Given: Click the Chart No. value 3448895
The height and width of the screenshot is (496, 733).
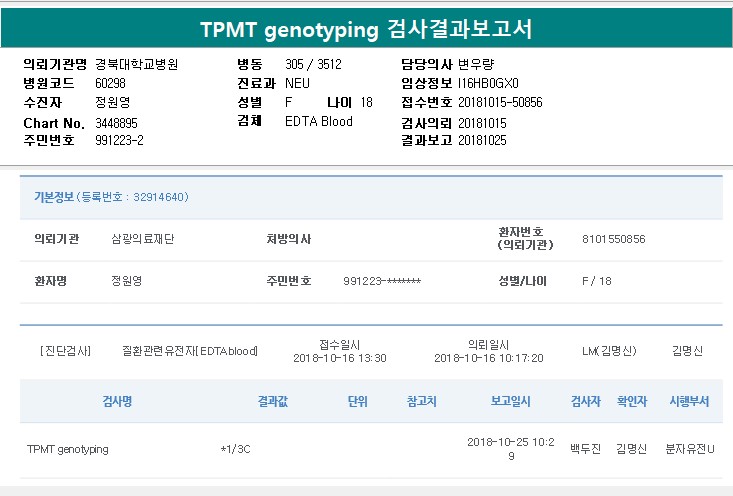Looking at the screenshot, I should [116, 122].
